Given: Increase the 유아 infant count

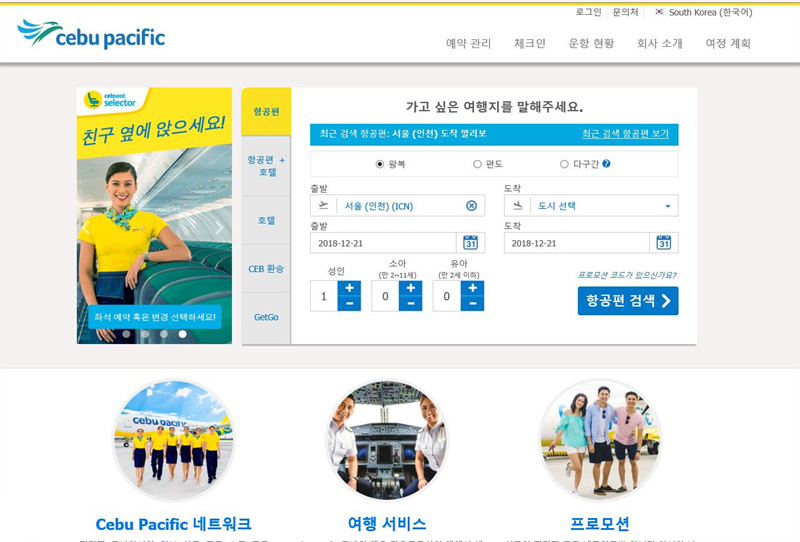Looking at the screenshot, I should click(472, 288).
